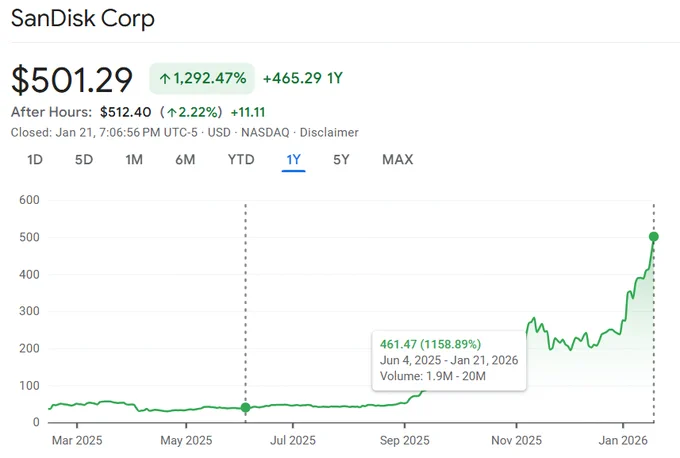Click the active 1Y range tab
Screen dimensions: 680x458
(294, 160)
